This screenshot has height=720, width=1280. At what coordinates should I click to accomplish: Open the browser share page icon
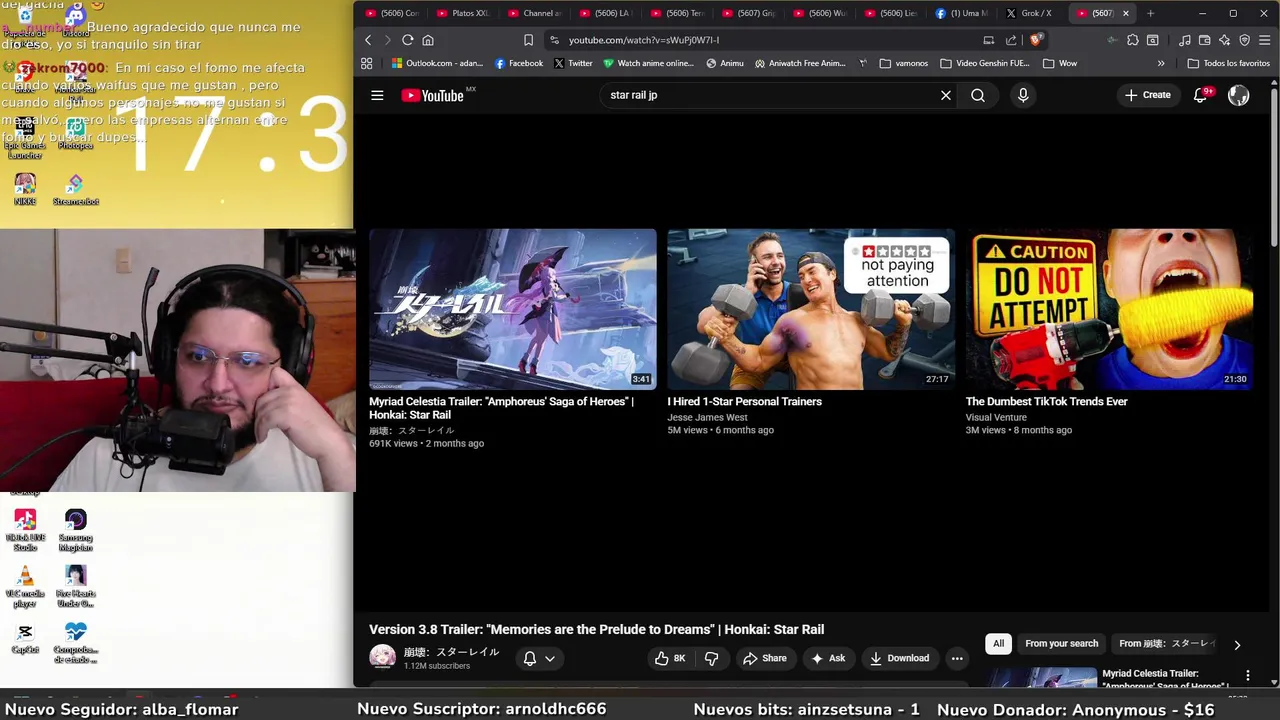(1011, 40)
